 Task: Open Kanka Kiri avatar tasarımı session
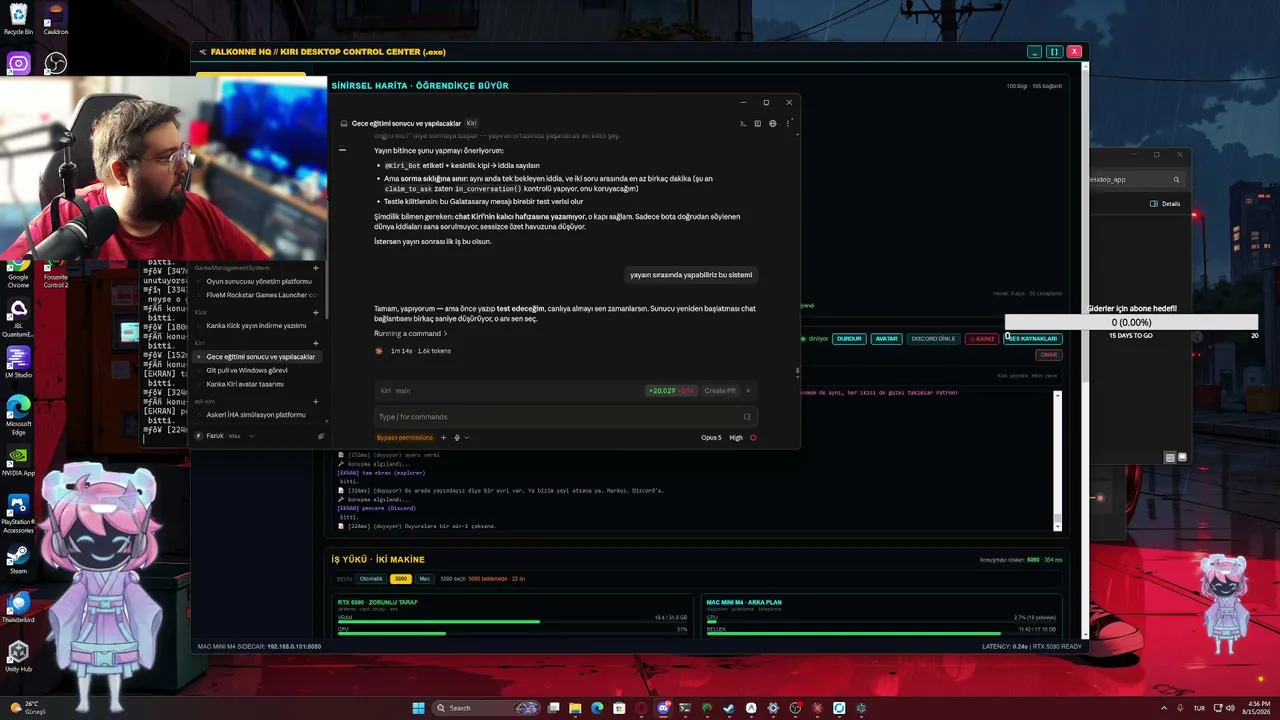(245, 384)
